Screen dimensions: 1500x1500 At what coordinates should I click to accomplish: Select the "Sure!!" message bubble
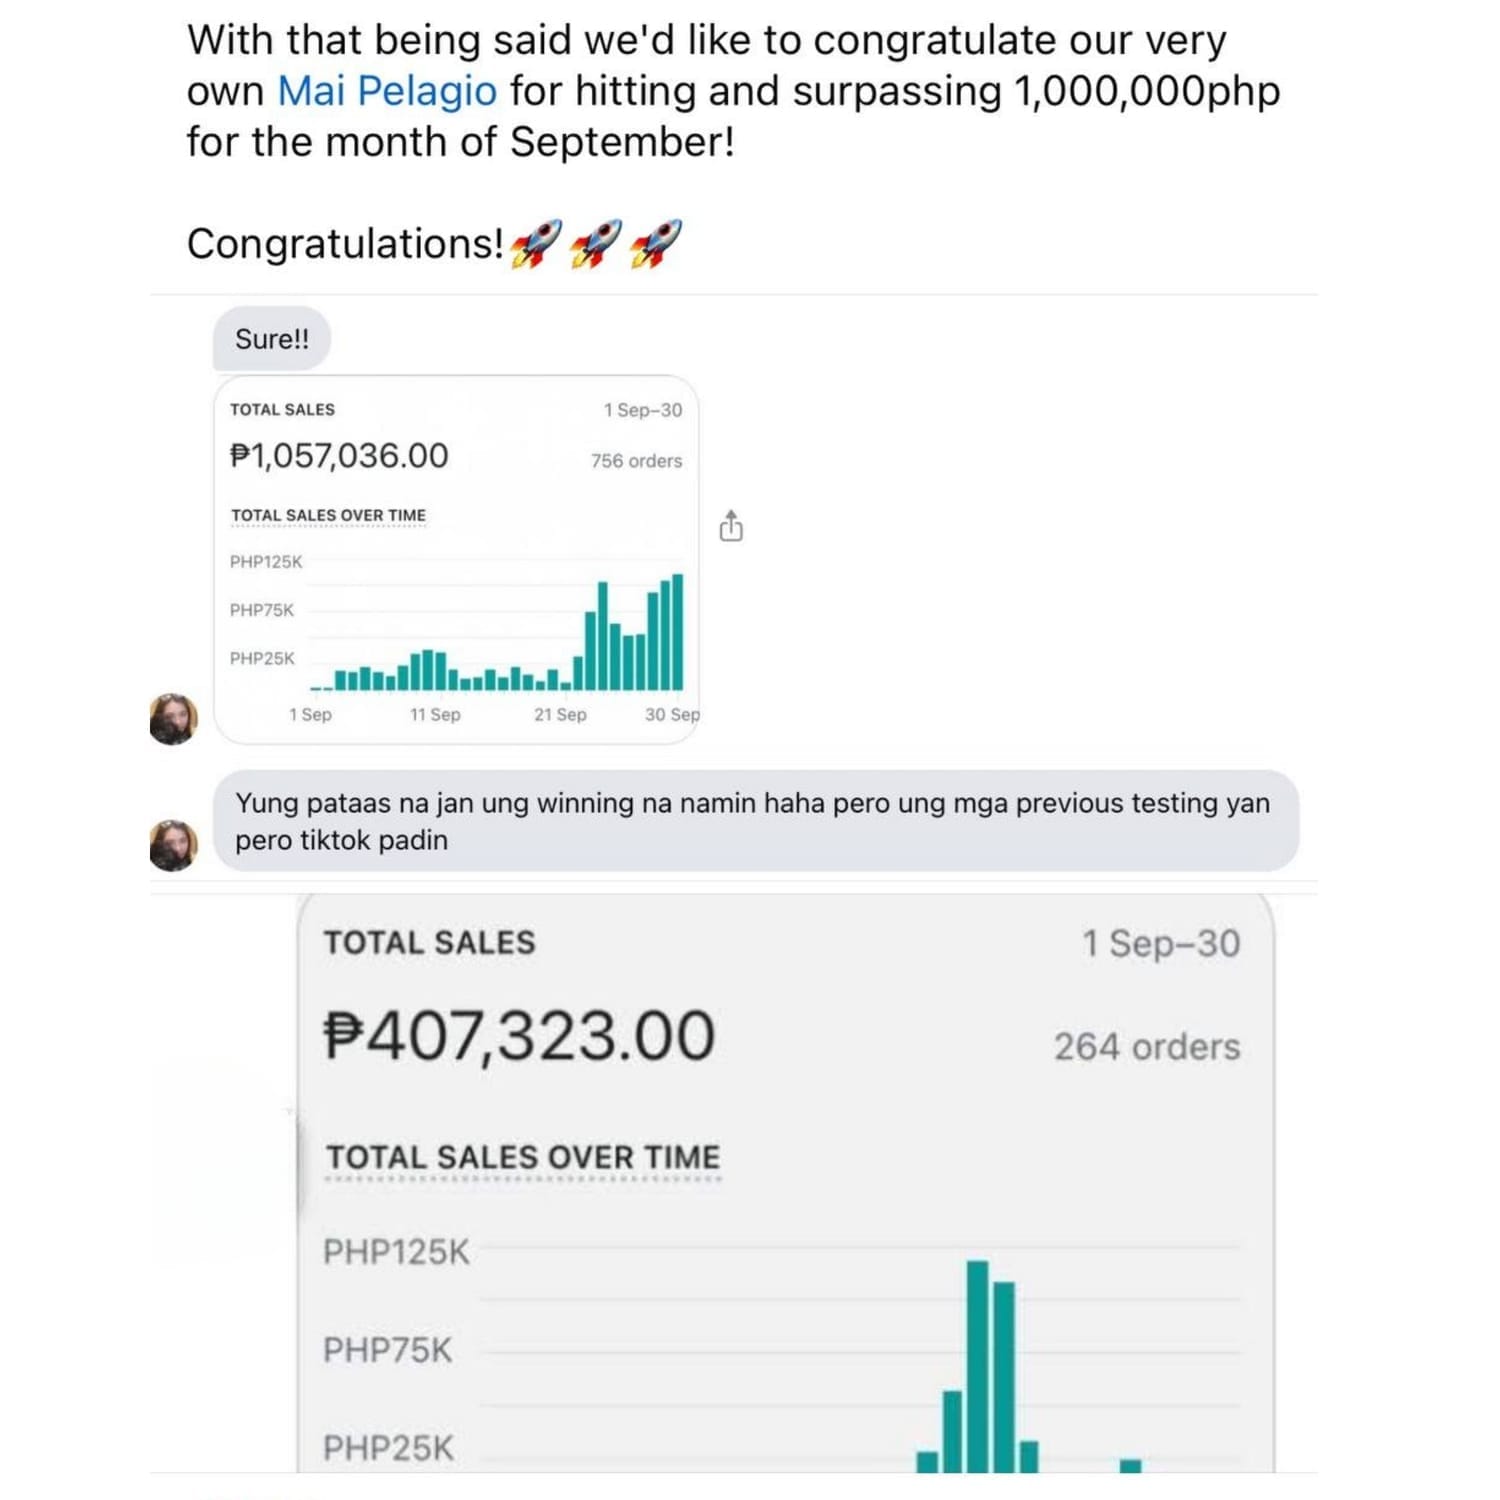[x=272, y=339]
